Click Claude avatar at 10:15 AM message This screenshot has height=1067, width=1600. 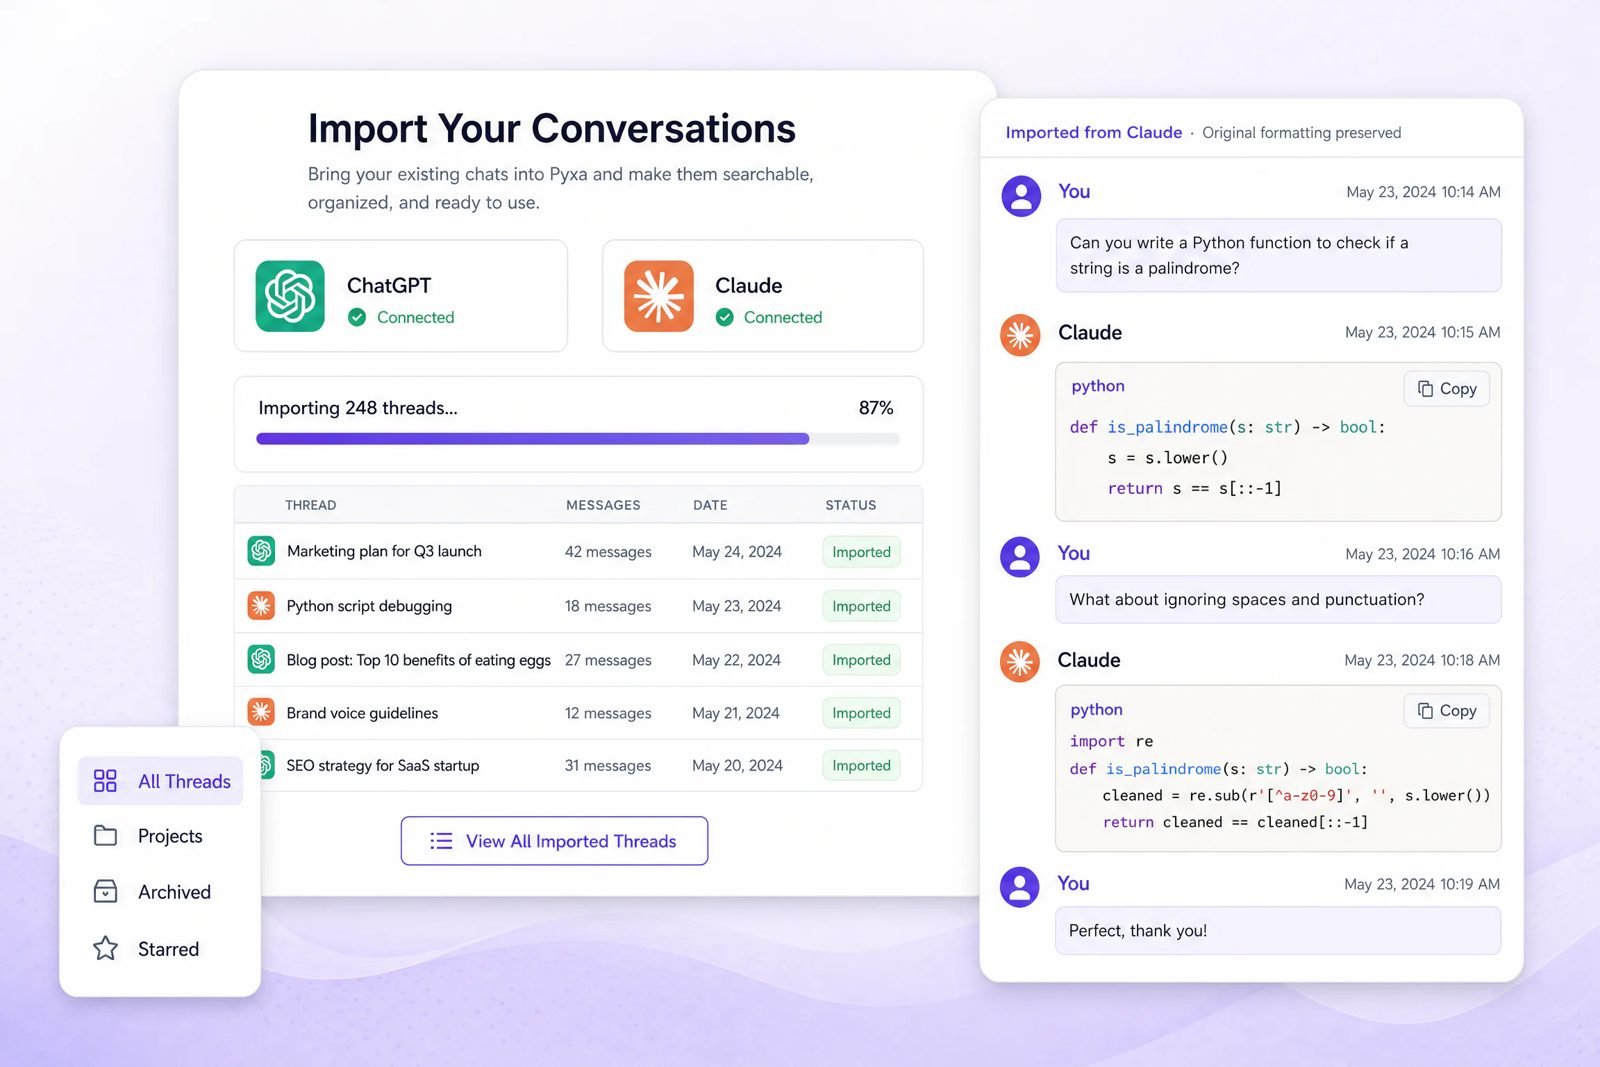point(1020,335)
